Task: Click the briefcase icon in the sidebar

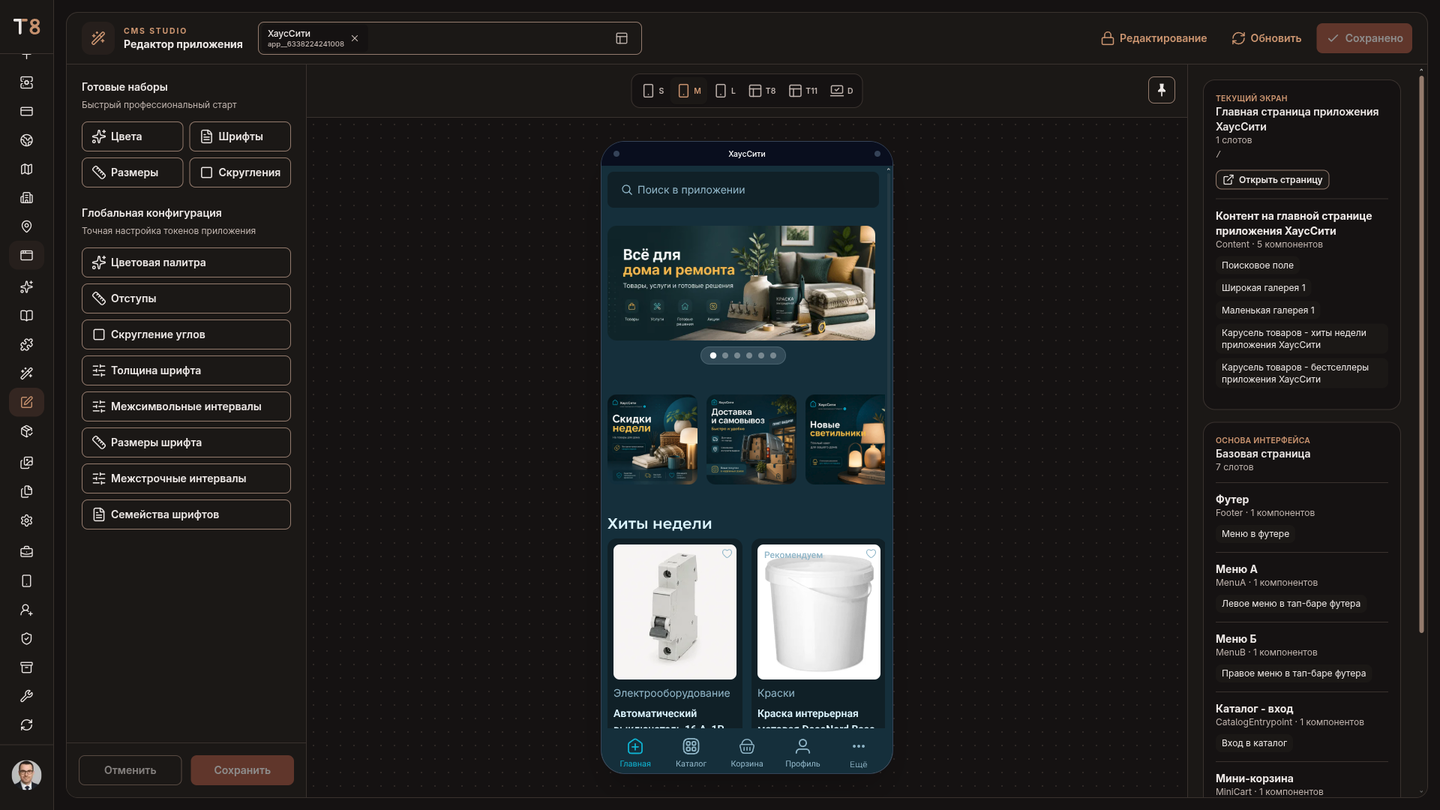Action: pos(27,551)
